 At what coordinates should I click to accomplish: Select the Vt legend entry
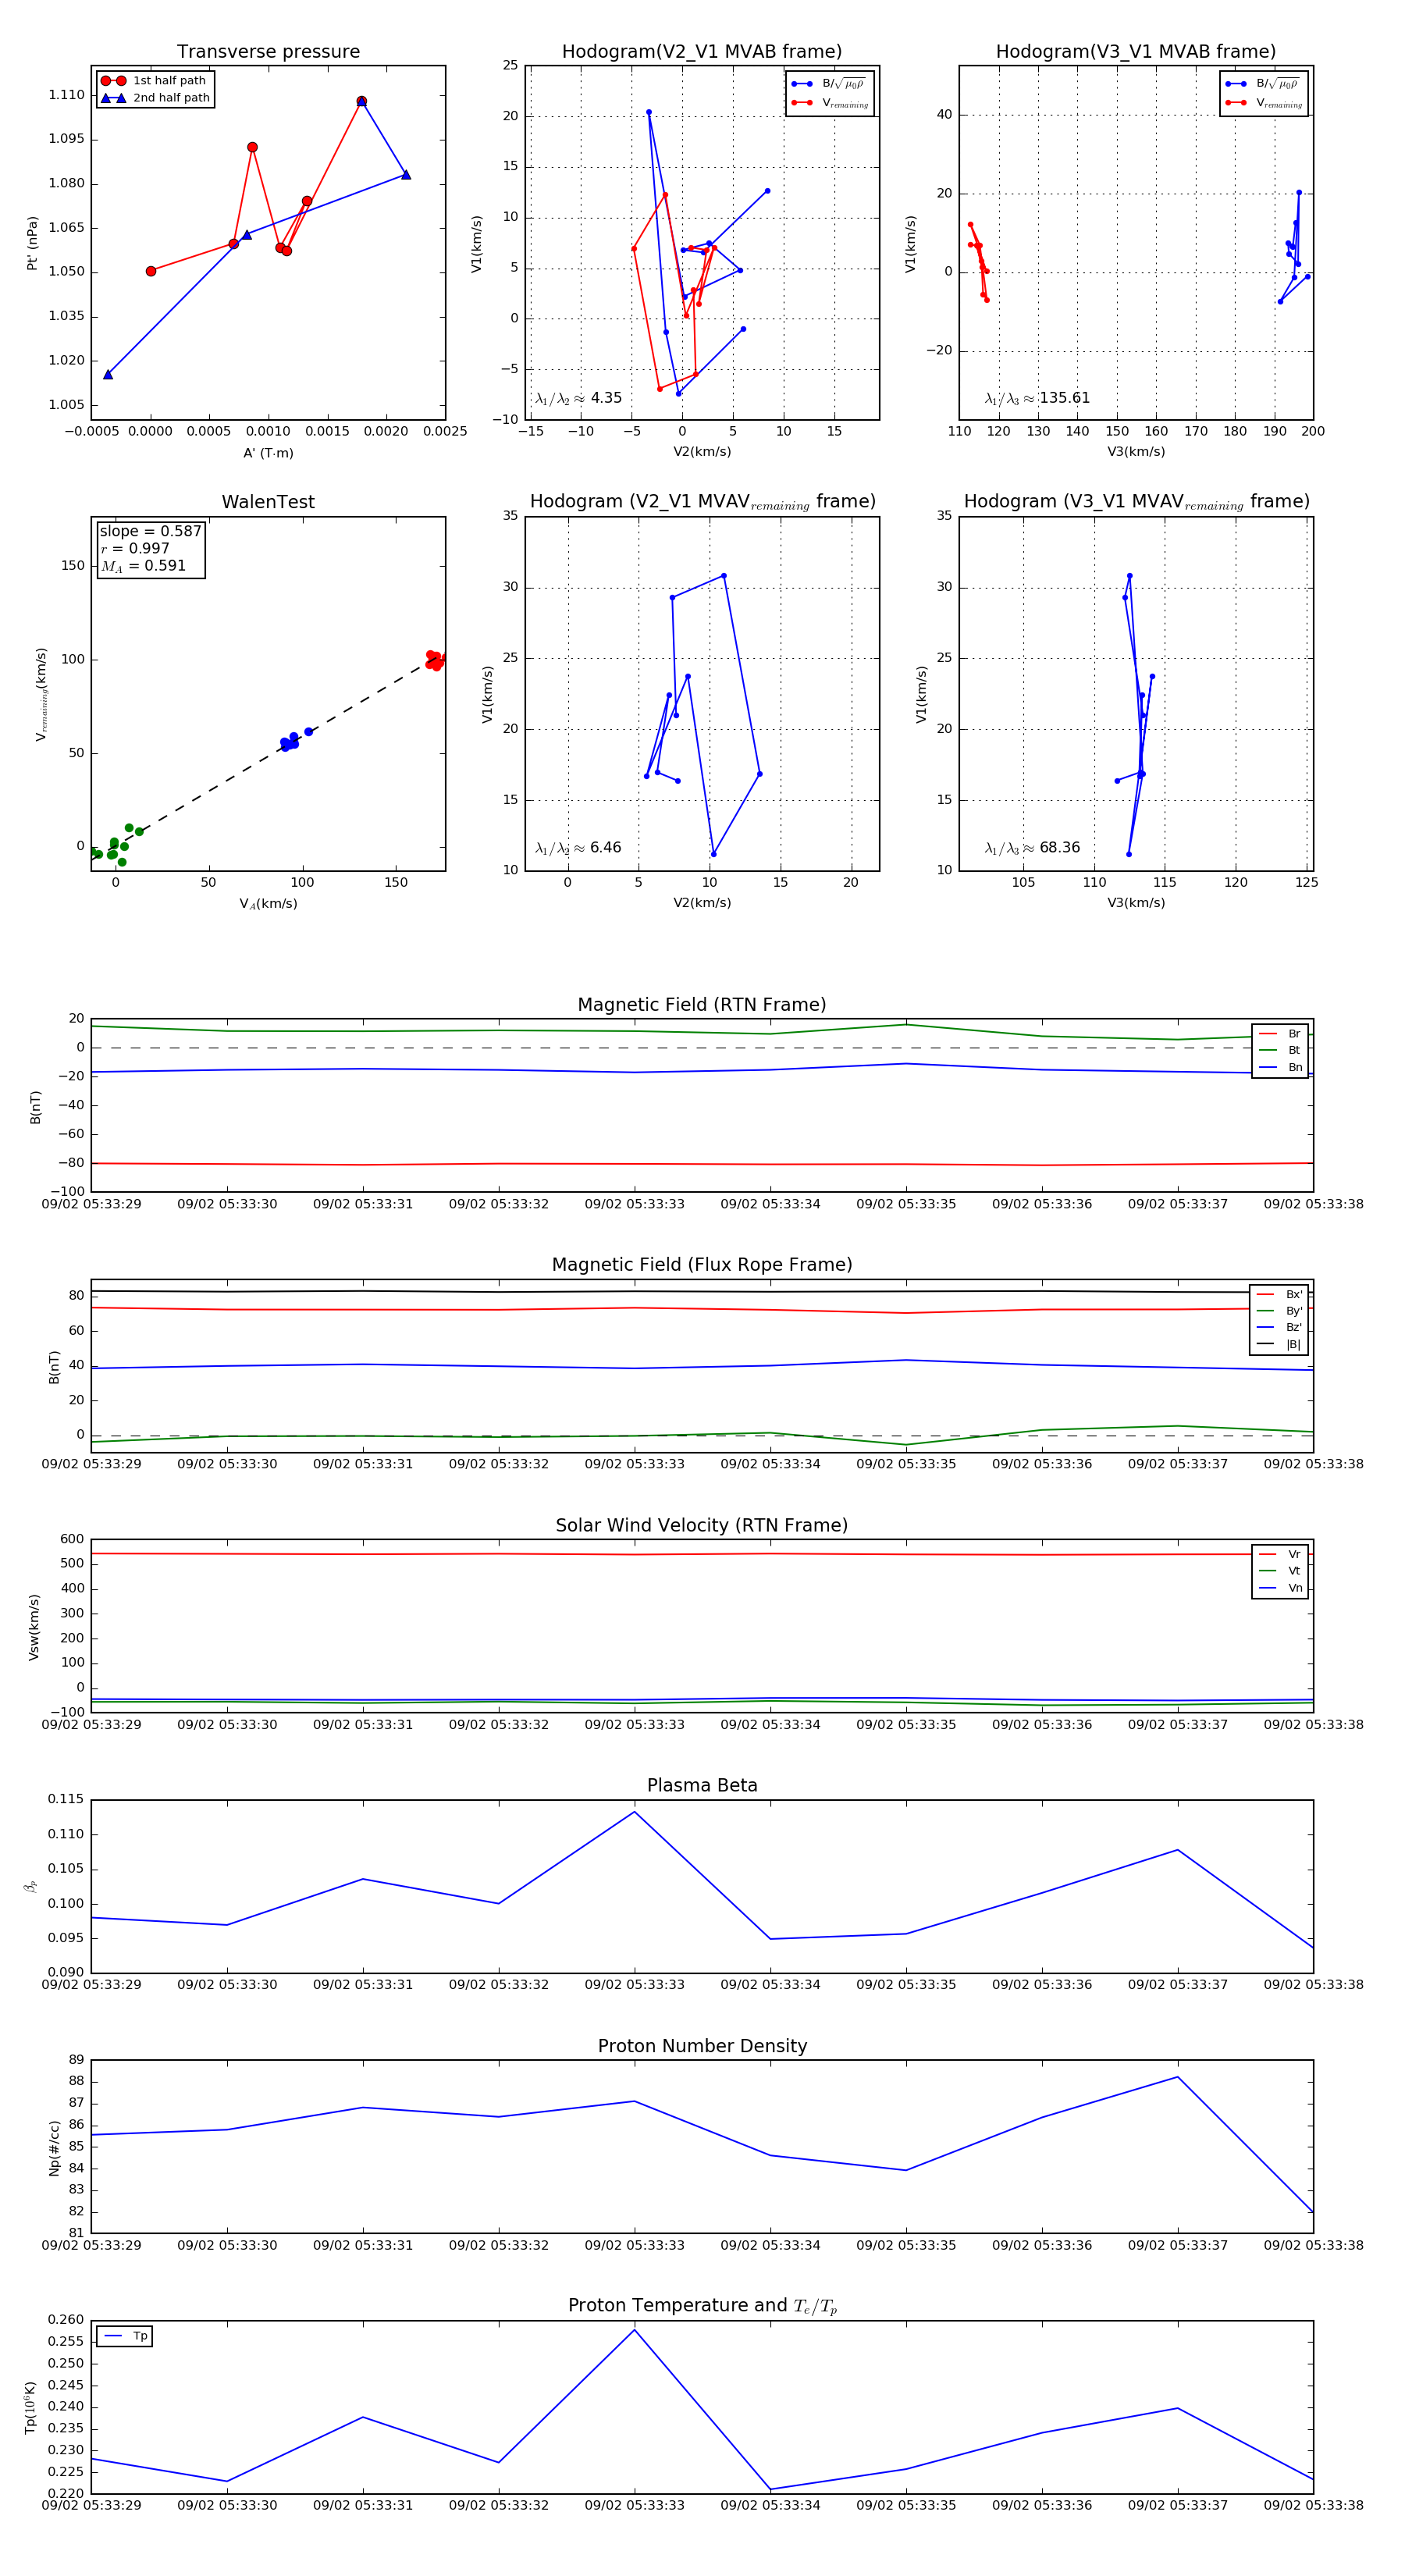coord(1280,1571)
